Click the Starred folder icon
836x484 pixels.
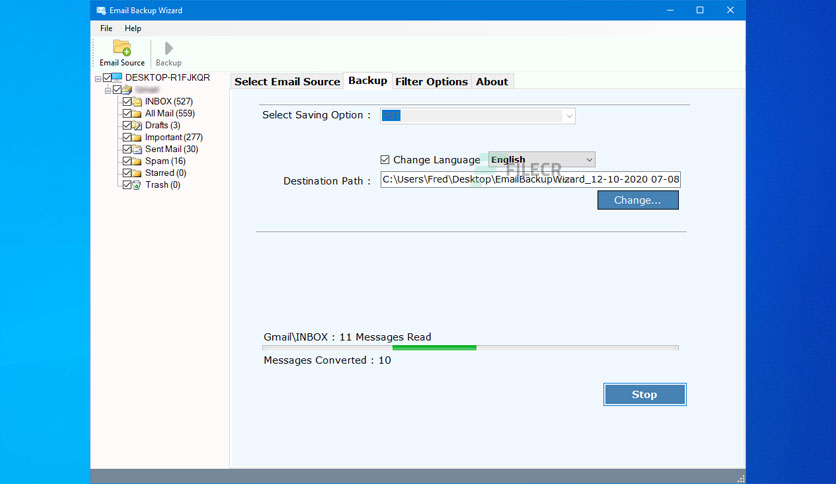[x=137, y=173]
